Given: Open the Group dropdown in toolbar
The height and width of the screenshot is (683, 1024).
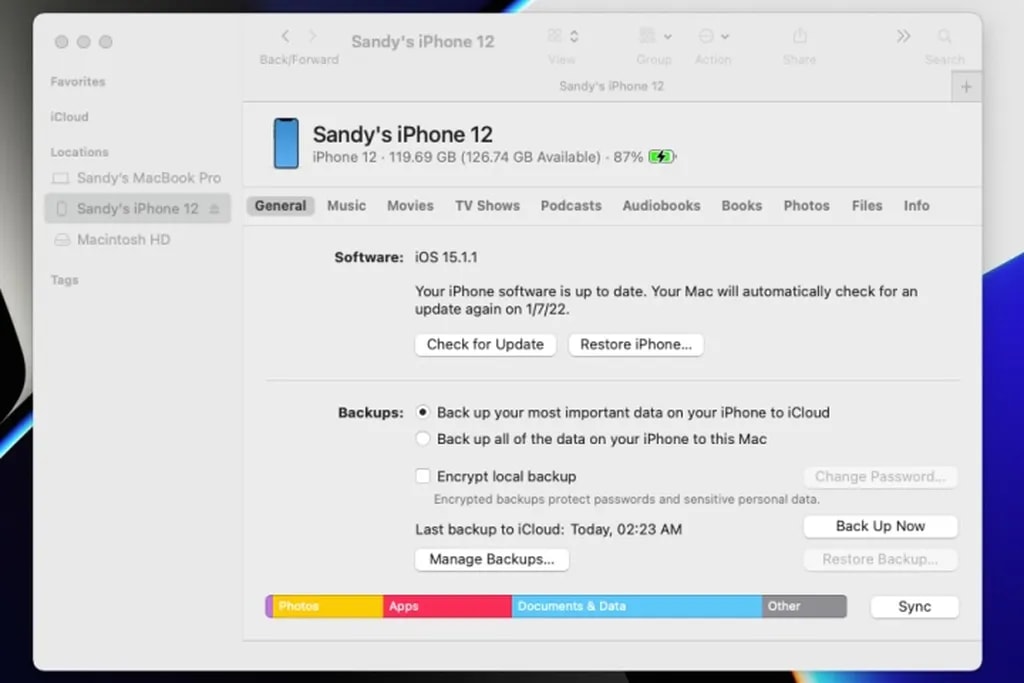Looking at the screenshot, I should click(654, 37).
